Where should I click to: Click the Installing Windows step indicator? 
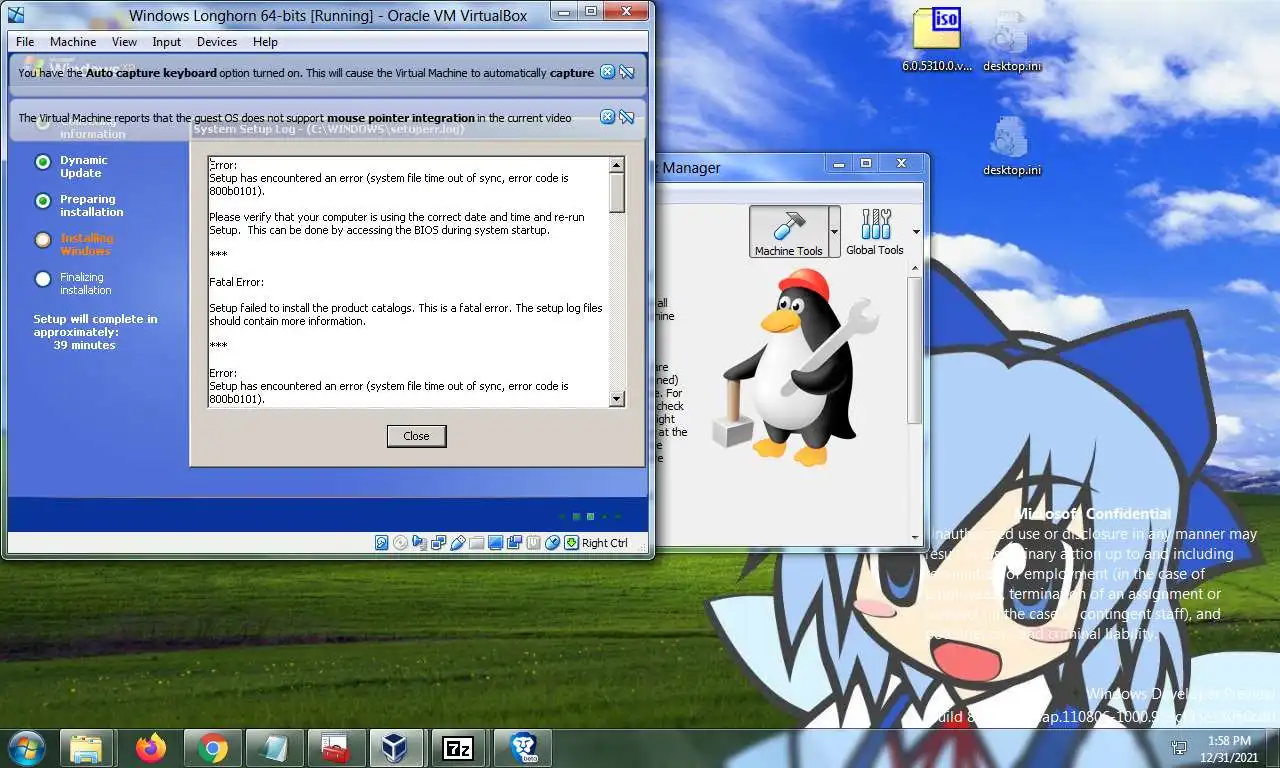43,240
